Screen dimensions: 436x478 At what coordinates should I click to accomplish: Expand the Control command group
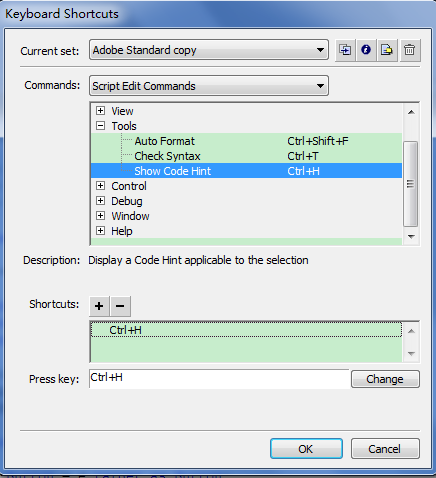[100, 185]
